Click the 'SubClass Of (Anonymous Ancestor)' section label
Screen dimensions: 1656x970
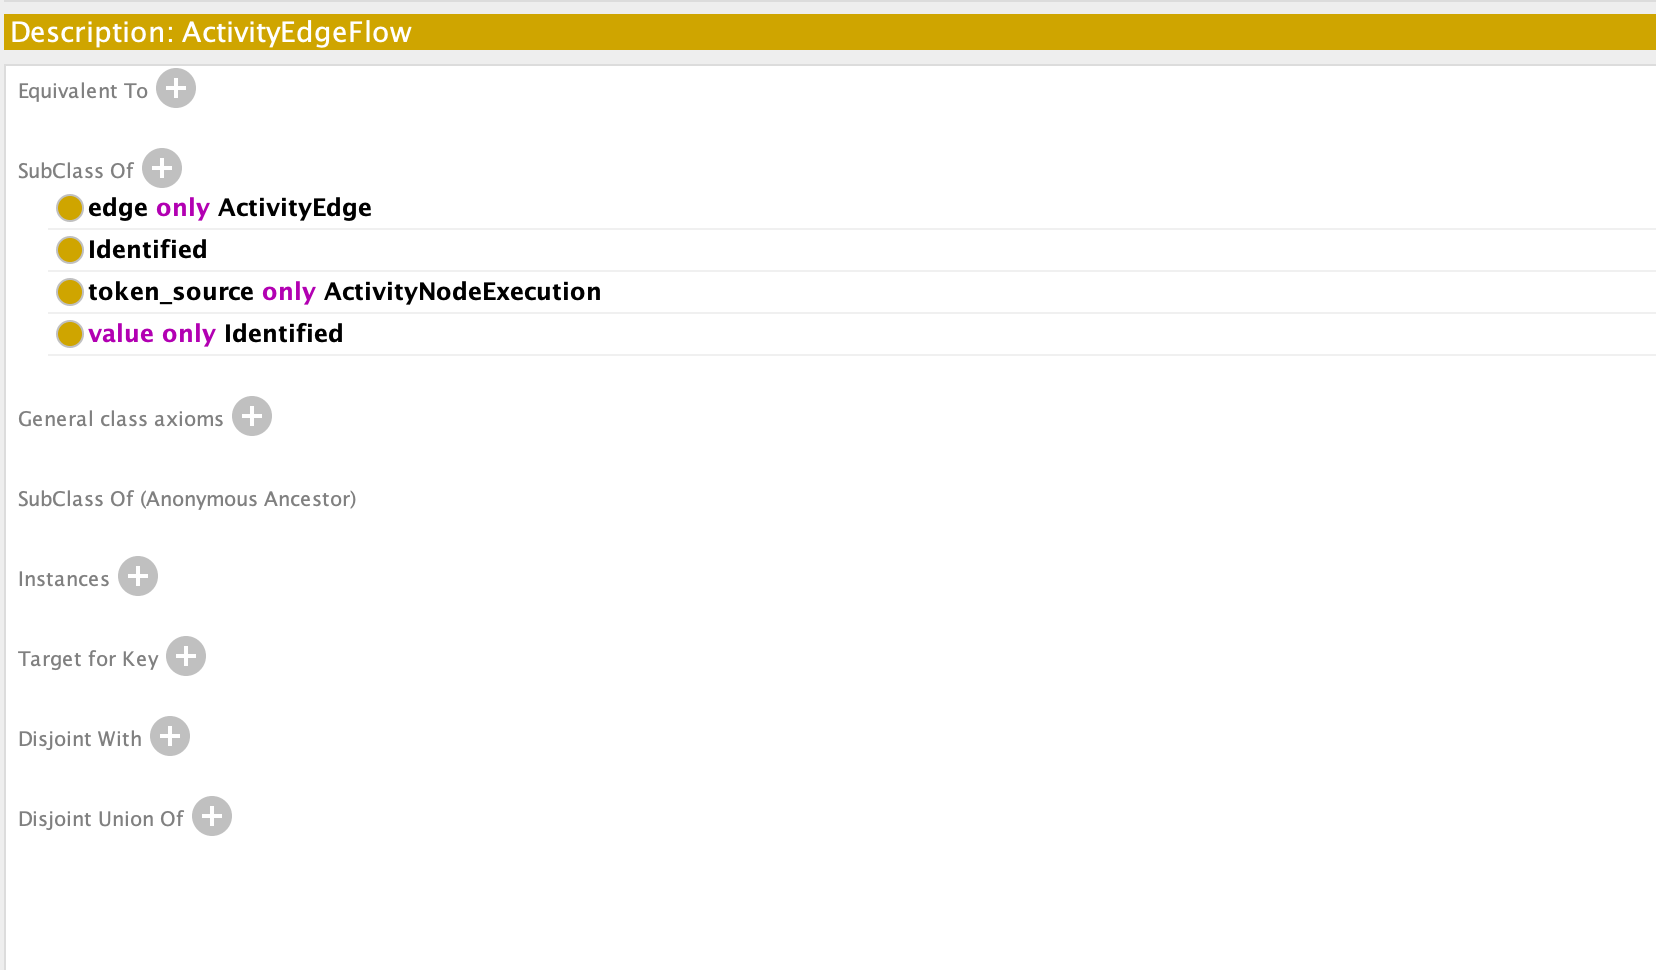click(x=187, y=498)
